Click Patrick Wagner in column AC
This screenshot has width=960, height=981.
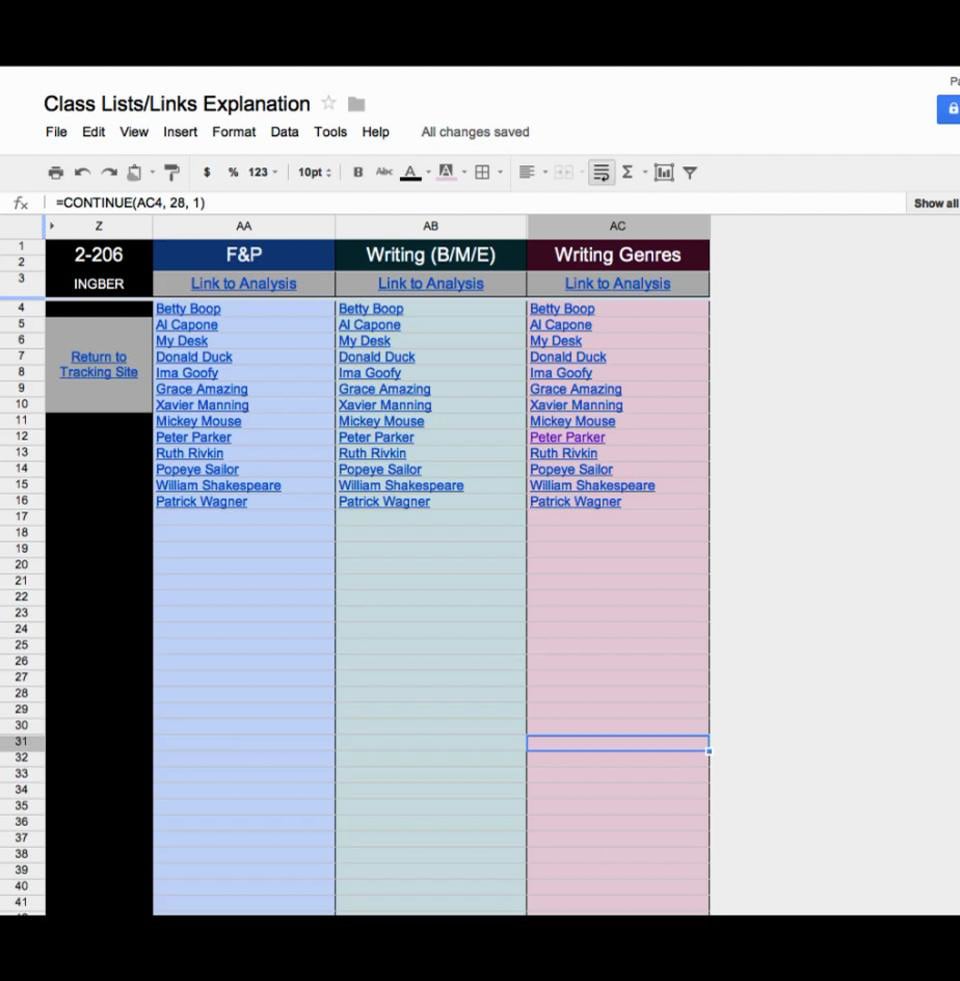(x=576, y=502)
